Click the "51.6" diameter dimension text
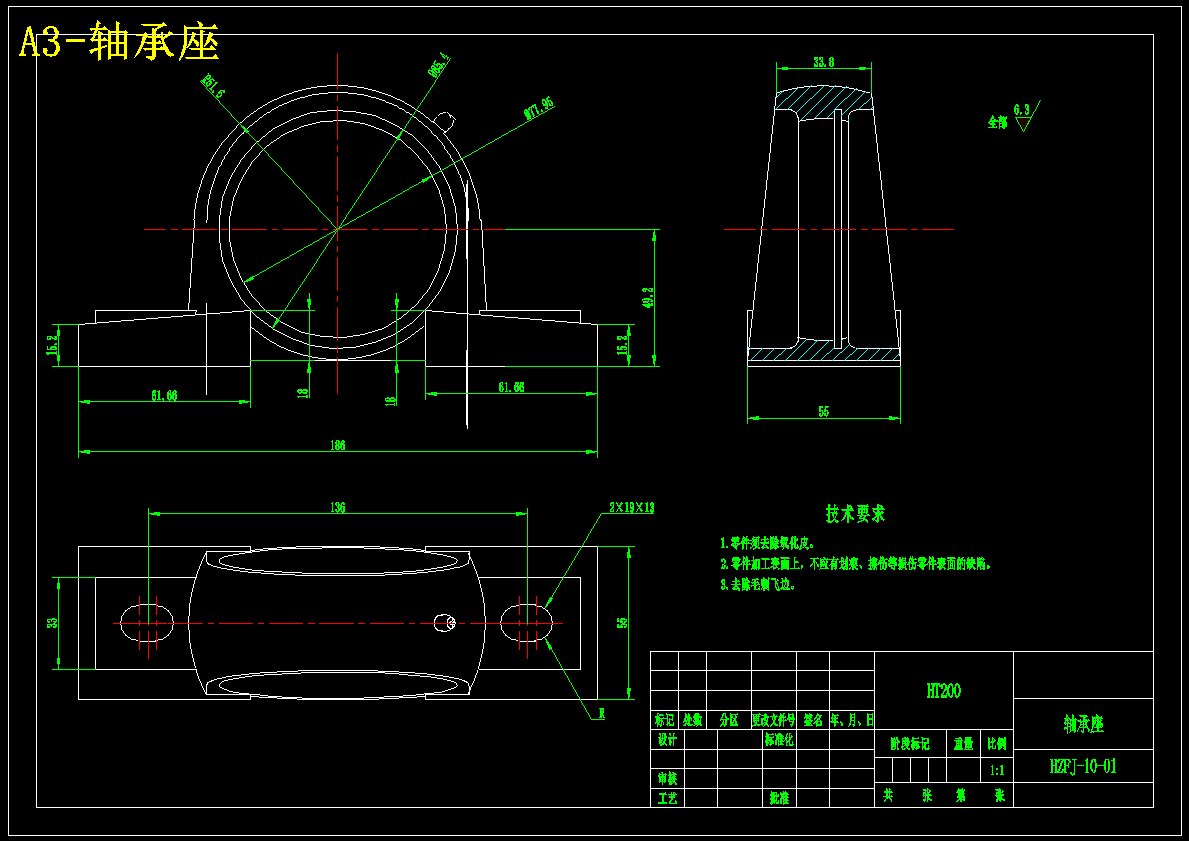Viewport: 1189px width, 841px height. coord(213,86)
